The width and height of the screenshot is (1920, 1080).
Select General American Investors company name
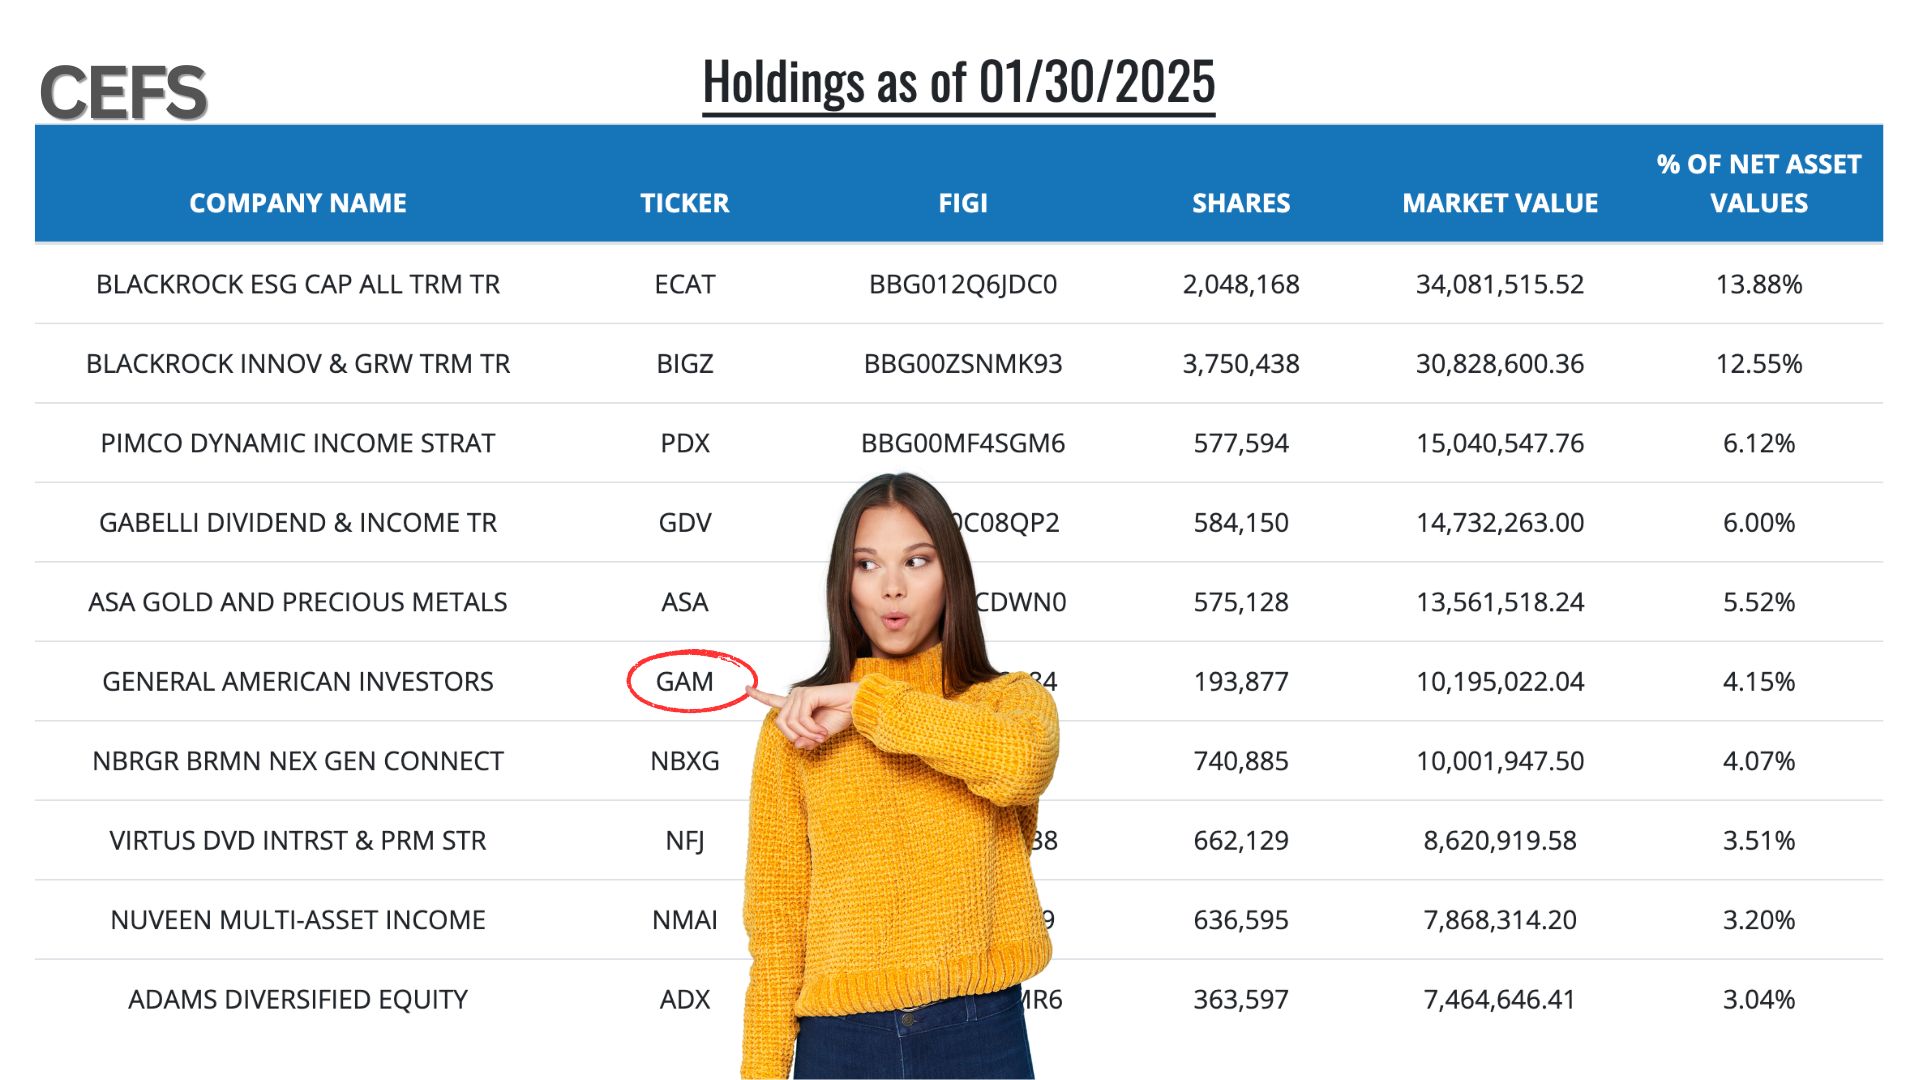tap(298, 682)
